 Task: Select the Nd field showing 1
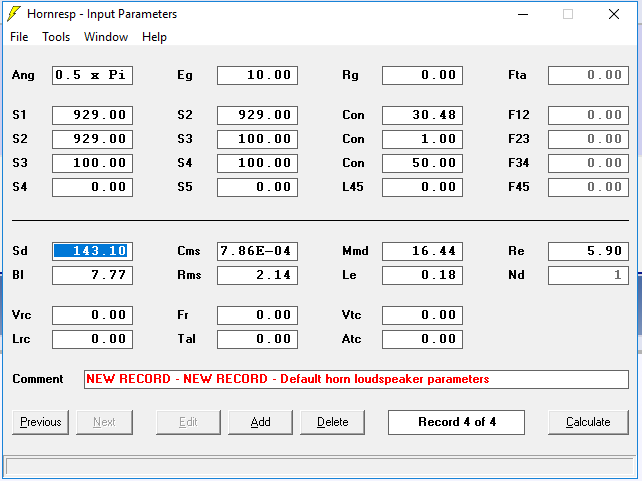pos(588,275)
